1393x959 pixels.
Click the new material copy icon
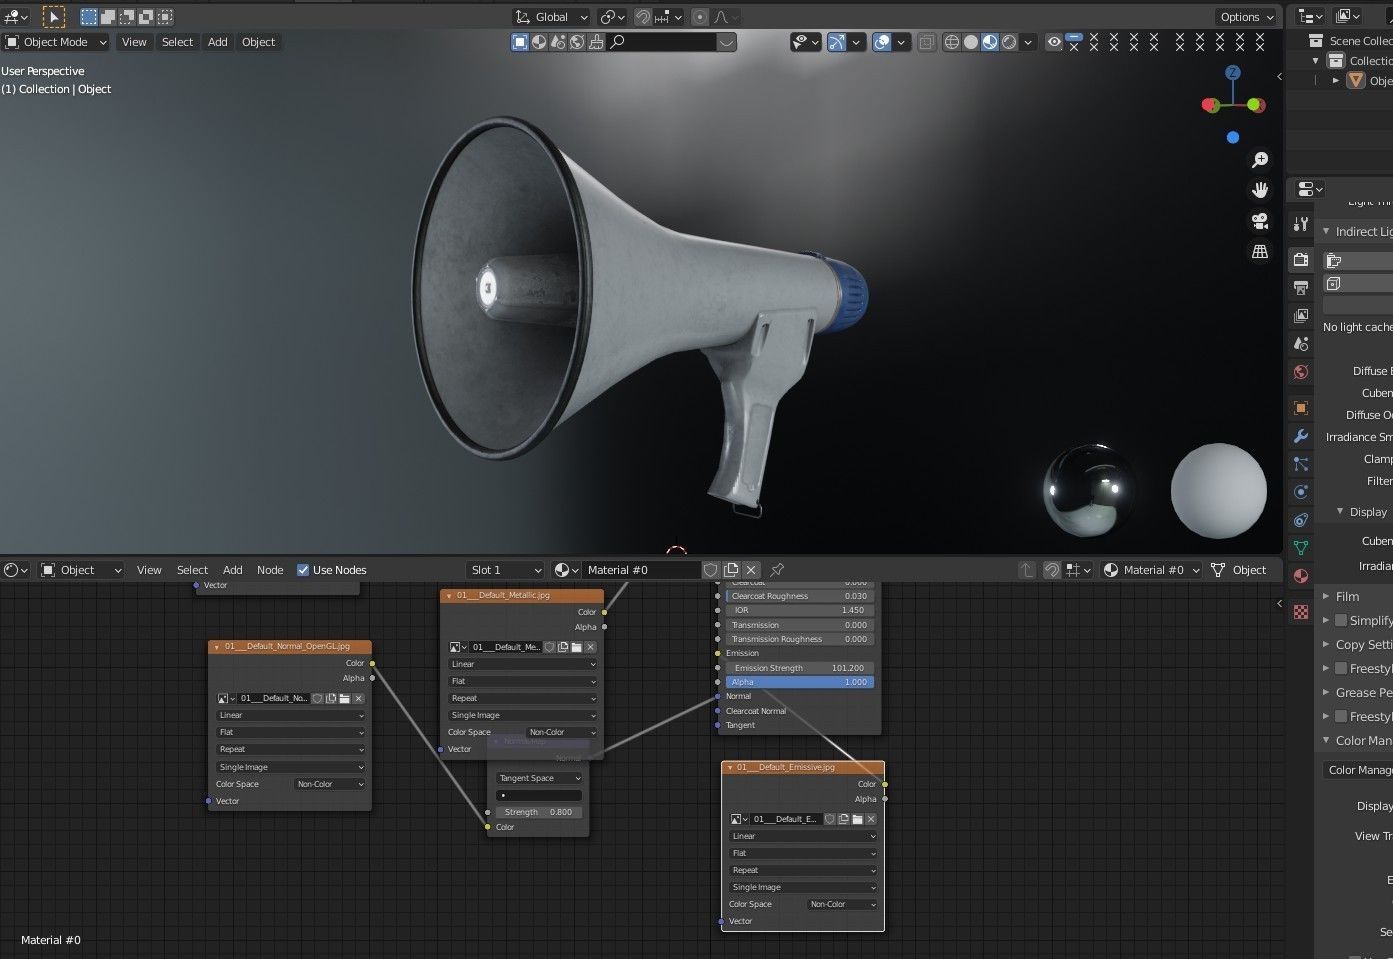[731, 570]
